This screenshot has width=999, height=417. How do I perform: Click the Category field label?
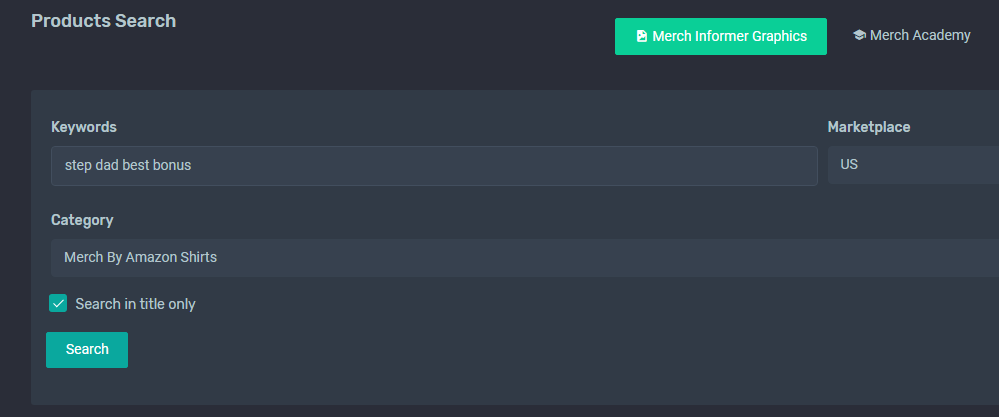click(82, 220)
